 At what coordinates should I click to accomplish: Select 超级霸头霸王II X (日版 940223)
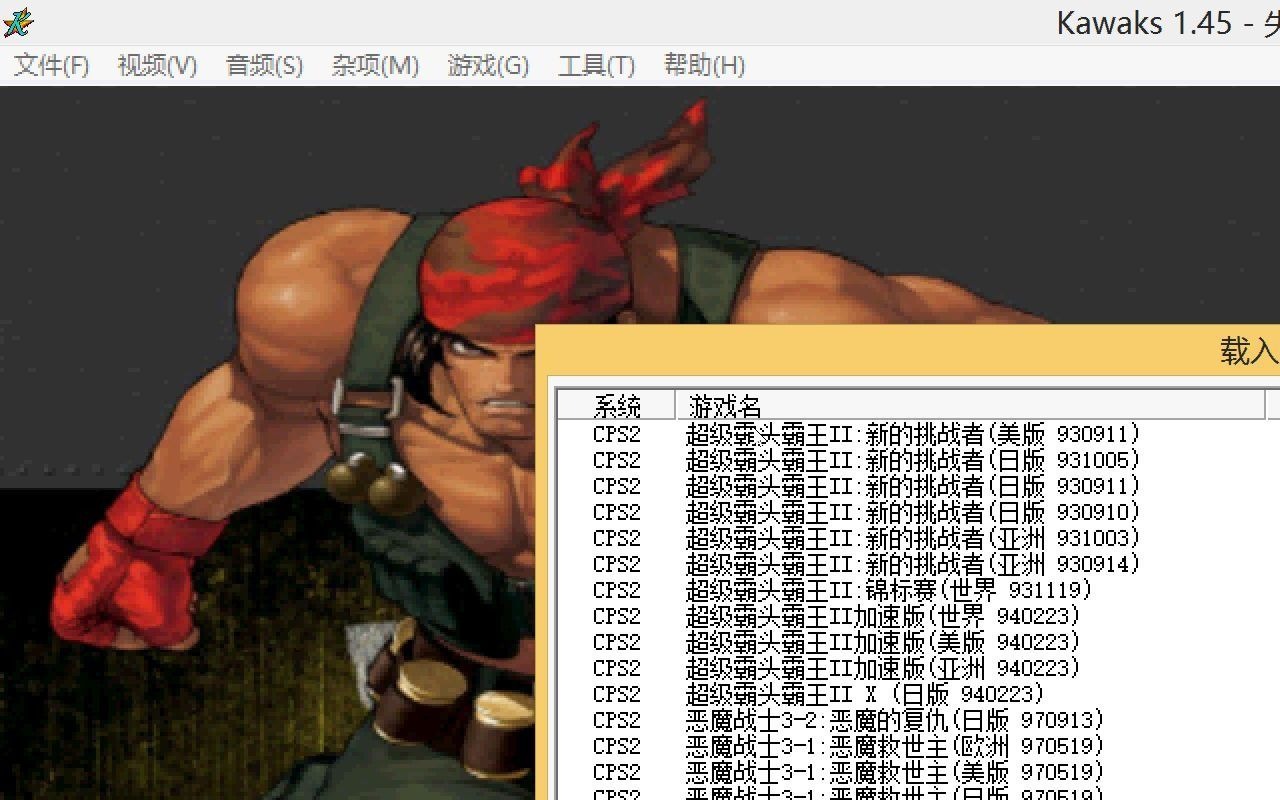866,694
